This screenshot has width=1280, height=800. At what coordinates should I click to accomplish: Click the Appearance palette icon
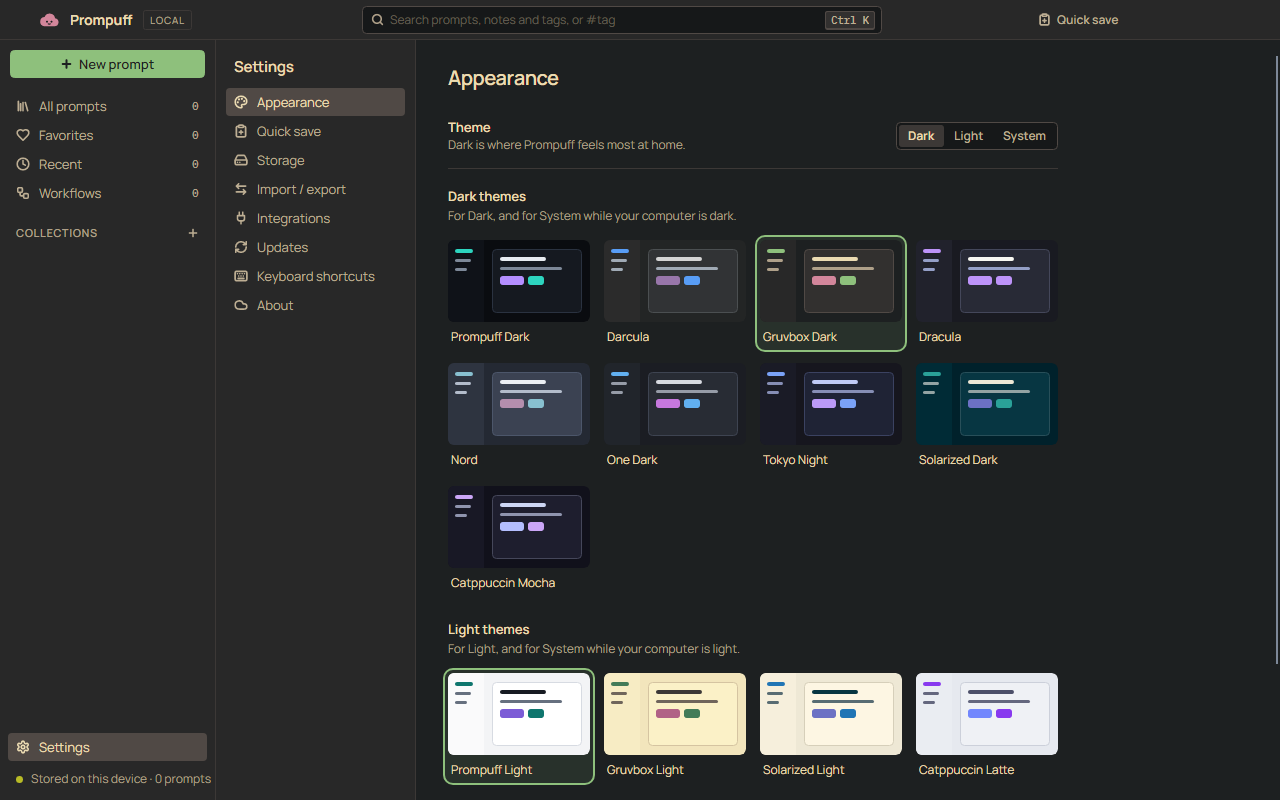click(x=241, y=102)
